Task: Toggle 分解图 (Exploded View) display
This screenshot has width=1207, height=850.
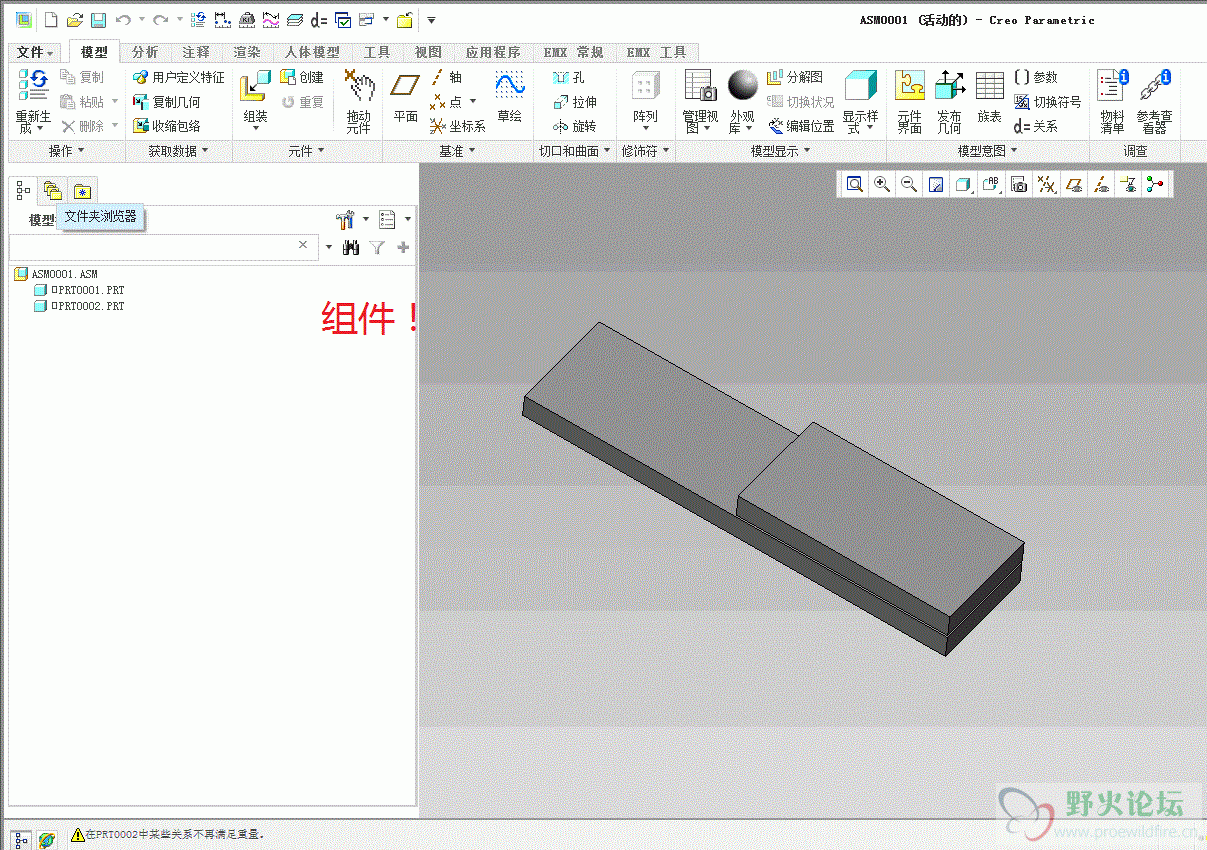Action: click(x=795, y=77)
